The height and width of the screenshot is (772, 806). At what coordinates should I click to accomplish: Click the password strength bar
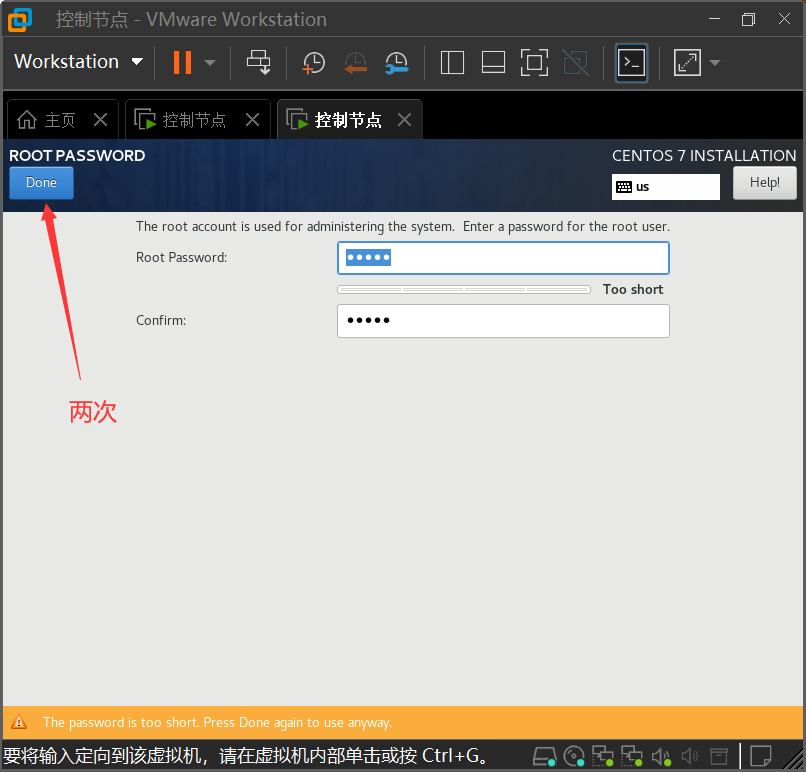464,289
